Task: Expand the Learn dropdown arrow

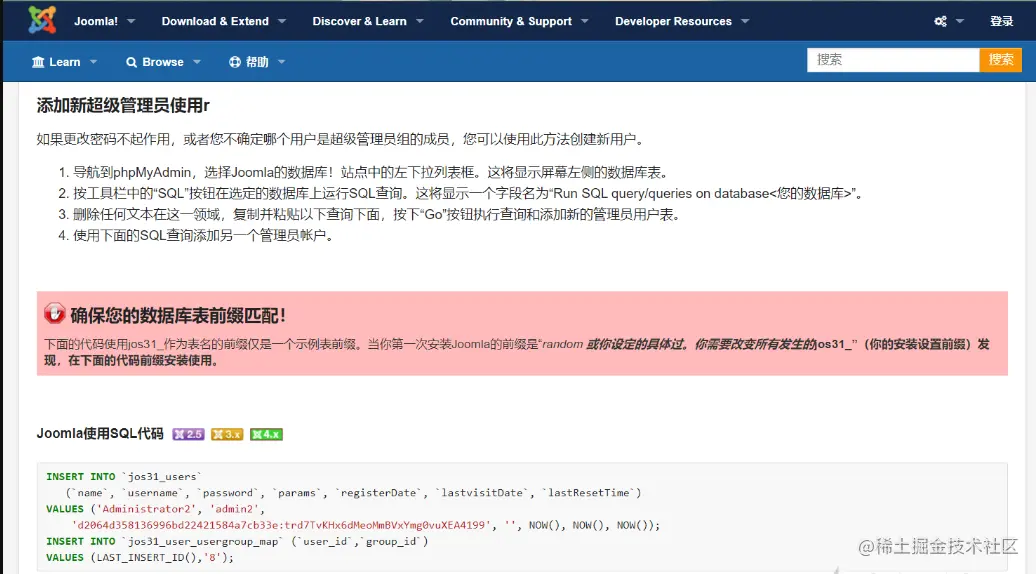Action: [93, 62]
